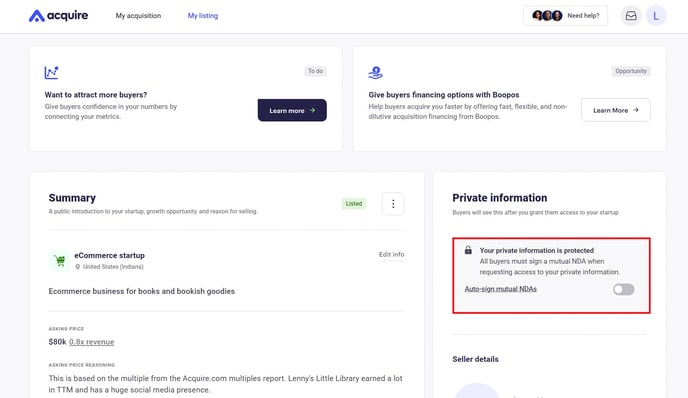Click the lock icon in private information
Image resolution: width=688 pixels, height=398 pixels.
(x=468, y=250)
